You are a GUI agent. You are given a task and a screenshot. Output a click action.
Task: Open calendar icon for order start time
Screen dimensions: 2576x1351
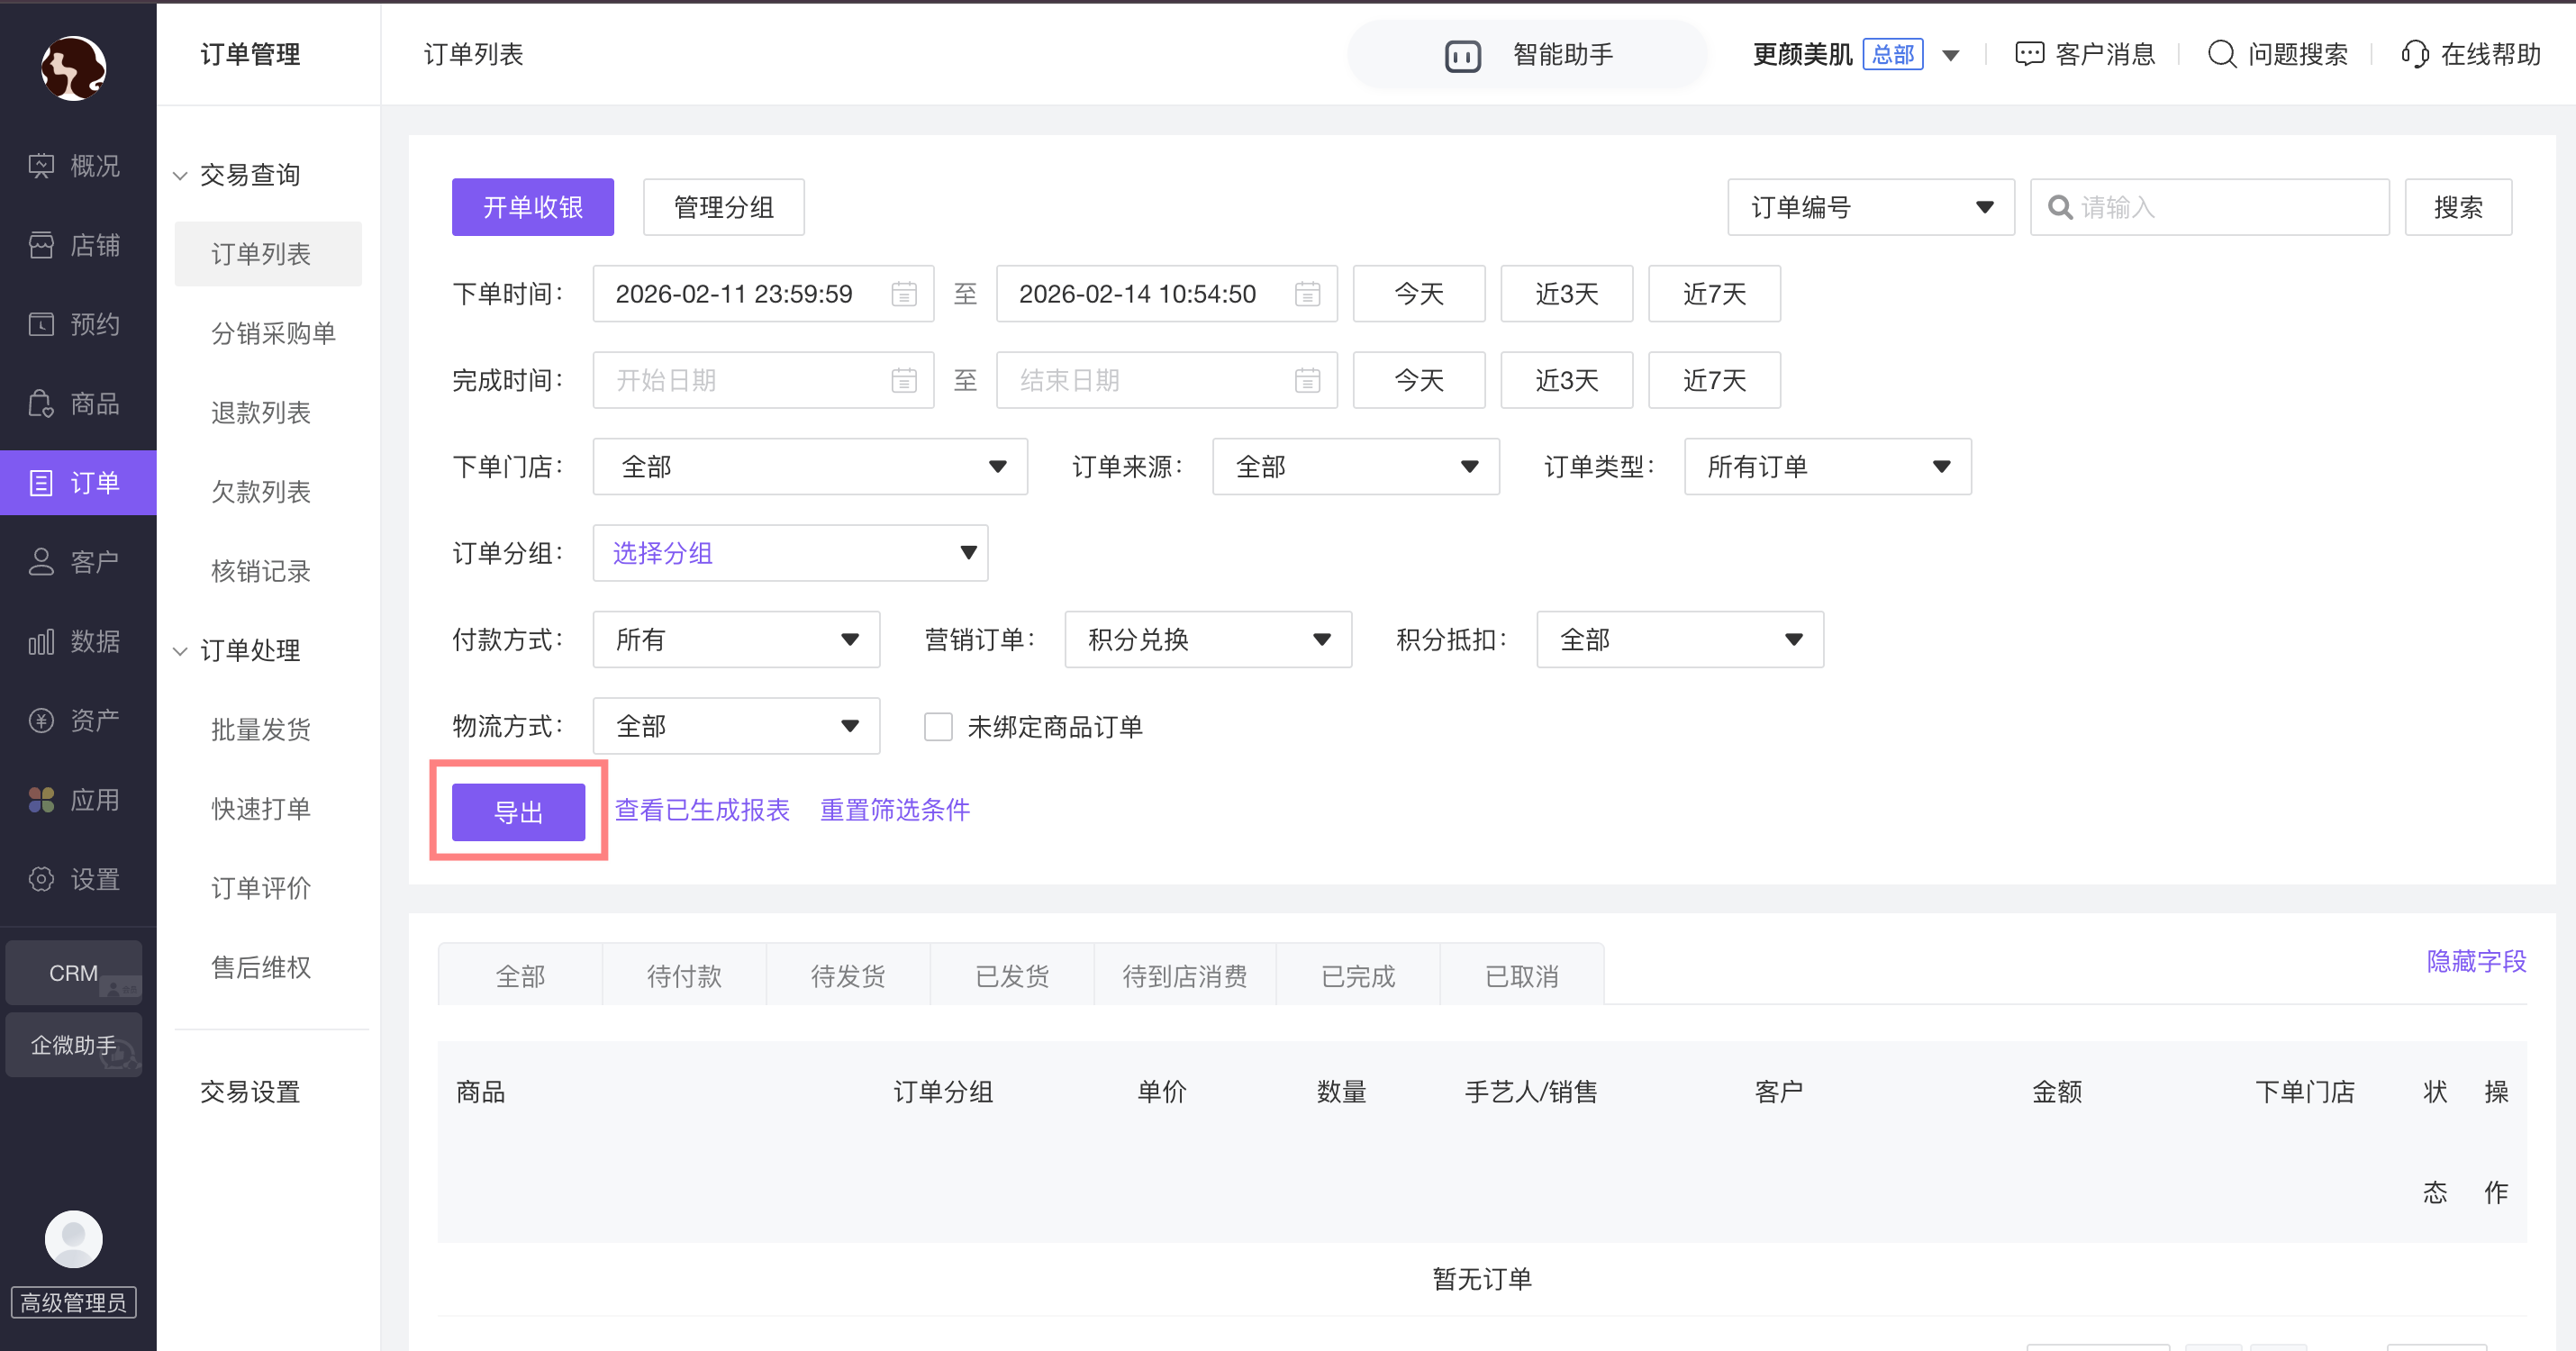pos(903,294)
